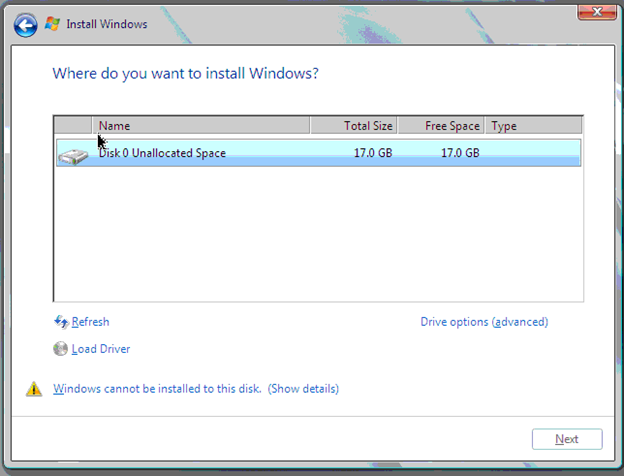The width and height of the screenshot is (624, 476).
Task: Click the 17.0 GB free space value
Action: coord(460,153)
